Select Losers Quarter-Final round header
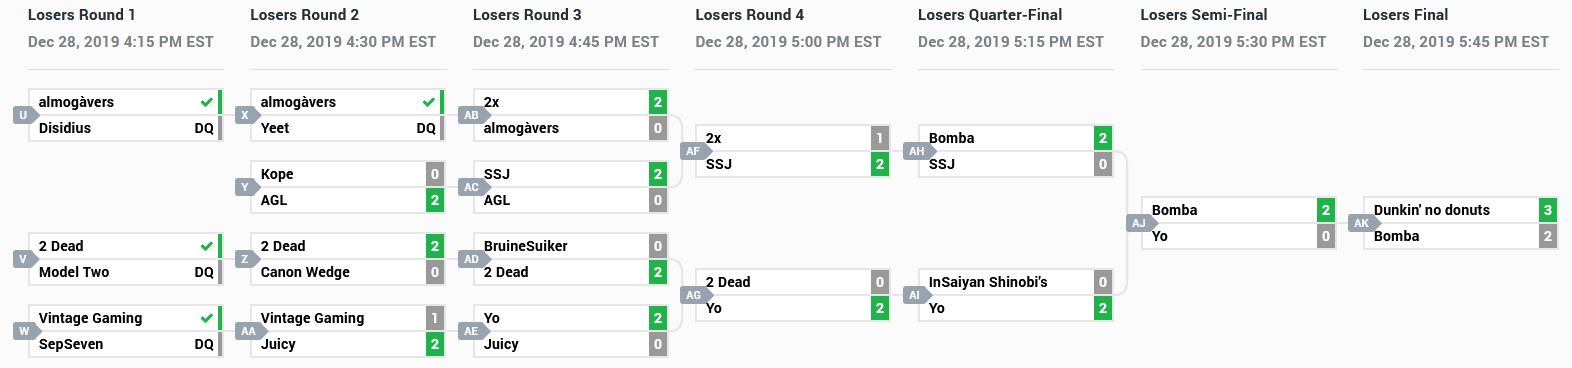1572x368 pixels. point(990,15)
